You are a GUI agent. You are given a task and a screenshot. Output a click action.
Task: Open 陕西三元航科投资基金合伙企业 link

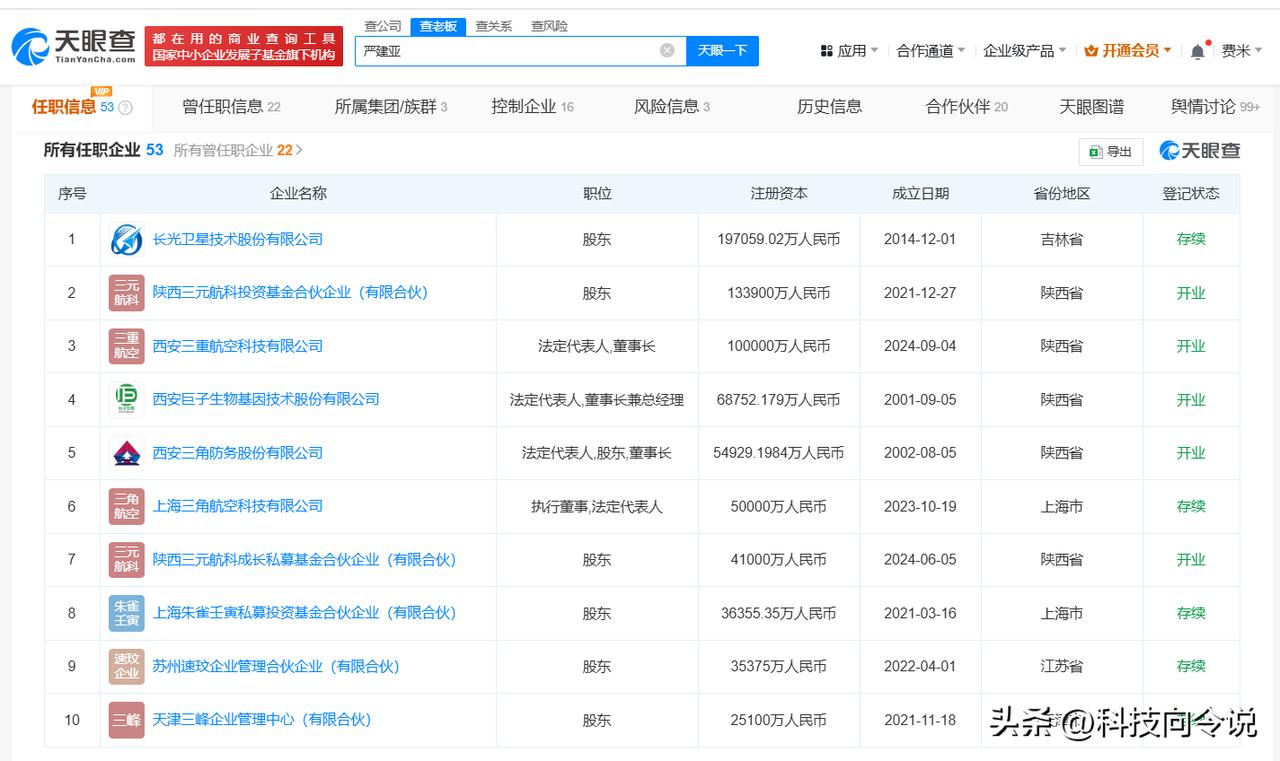(x=290, y=293)
